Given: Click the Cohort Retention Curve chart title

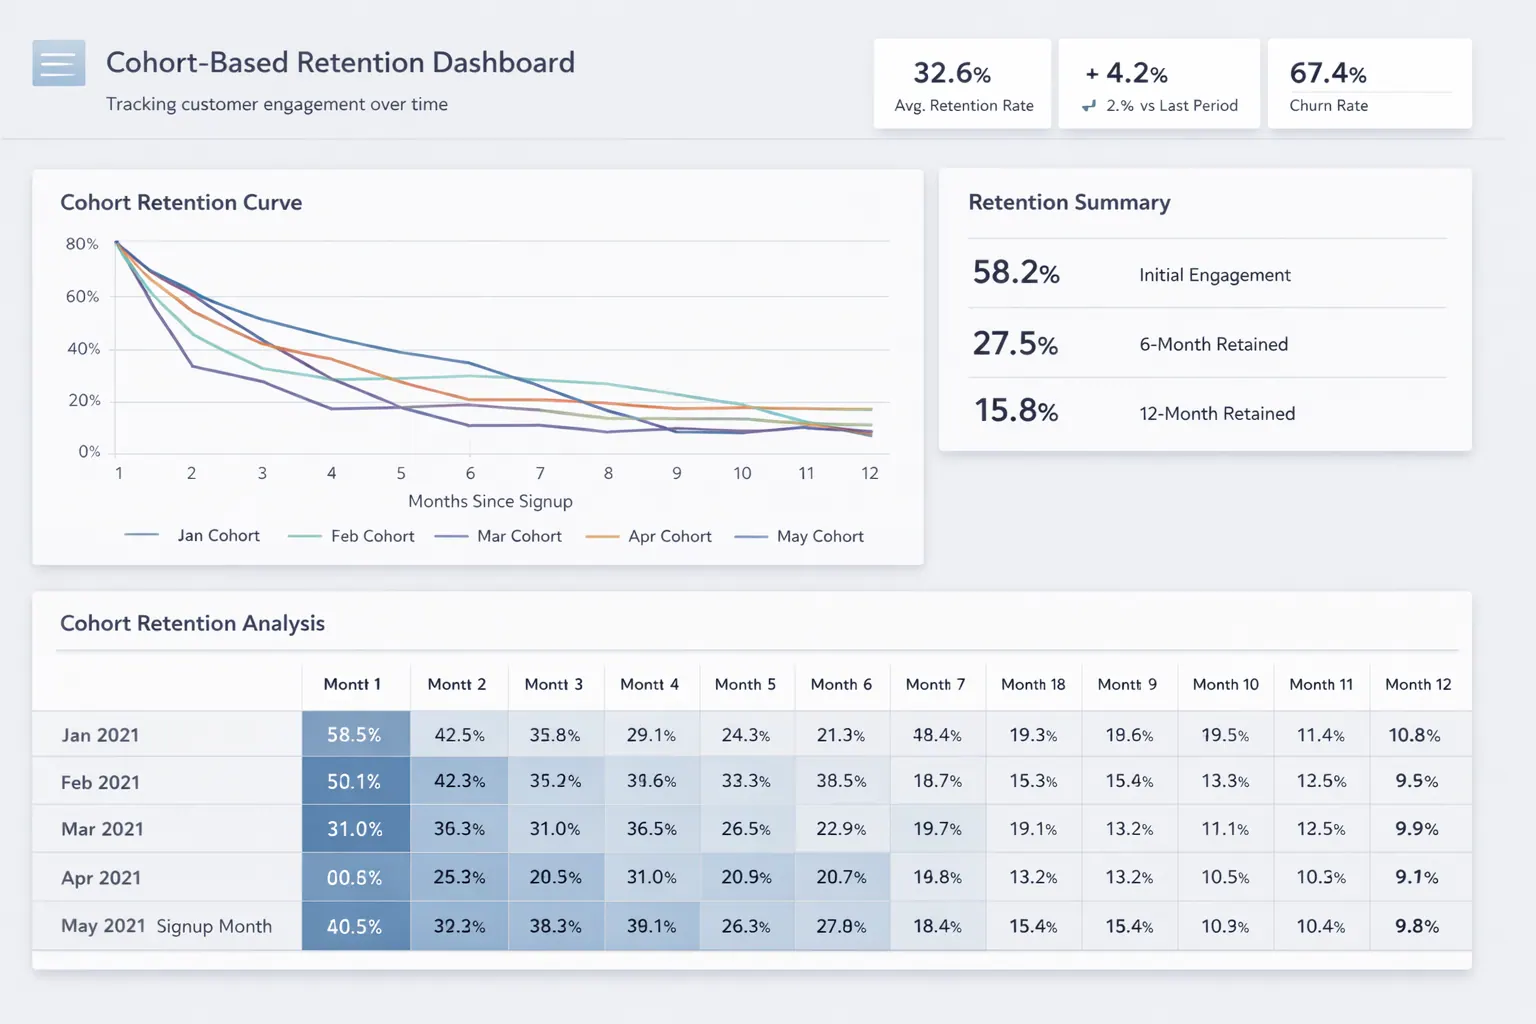Looking at the screenshot, I should click(x=181, y=202).
